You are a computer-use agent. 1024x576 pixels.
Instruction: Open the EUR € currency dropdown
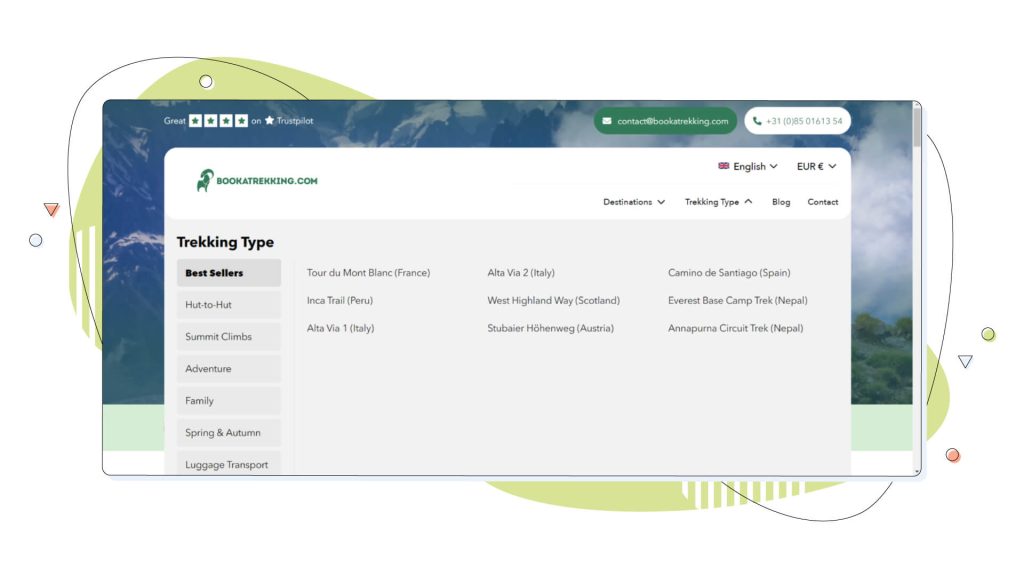pos(816,167)
